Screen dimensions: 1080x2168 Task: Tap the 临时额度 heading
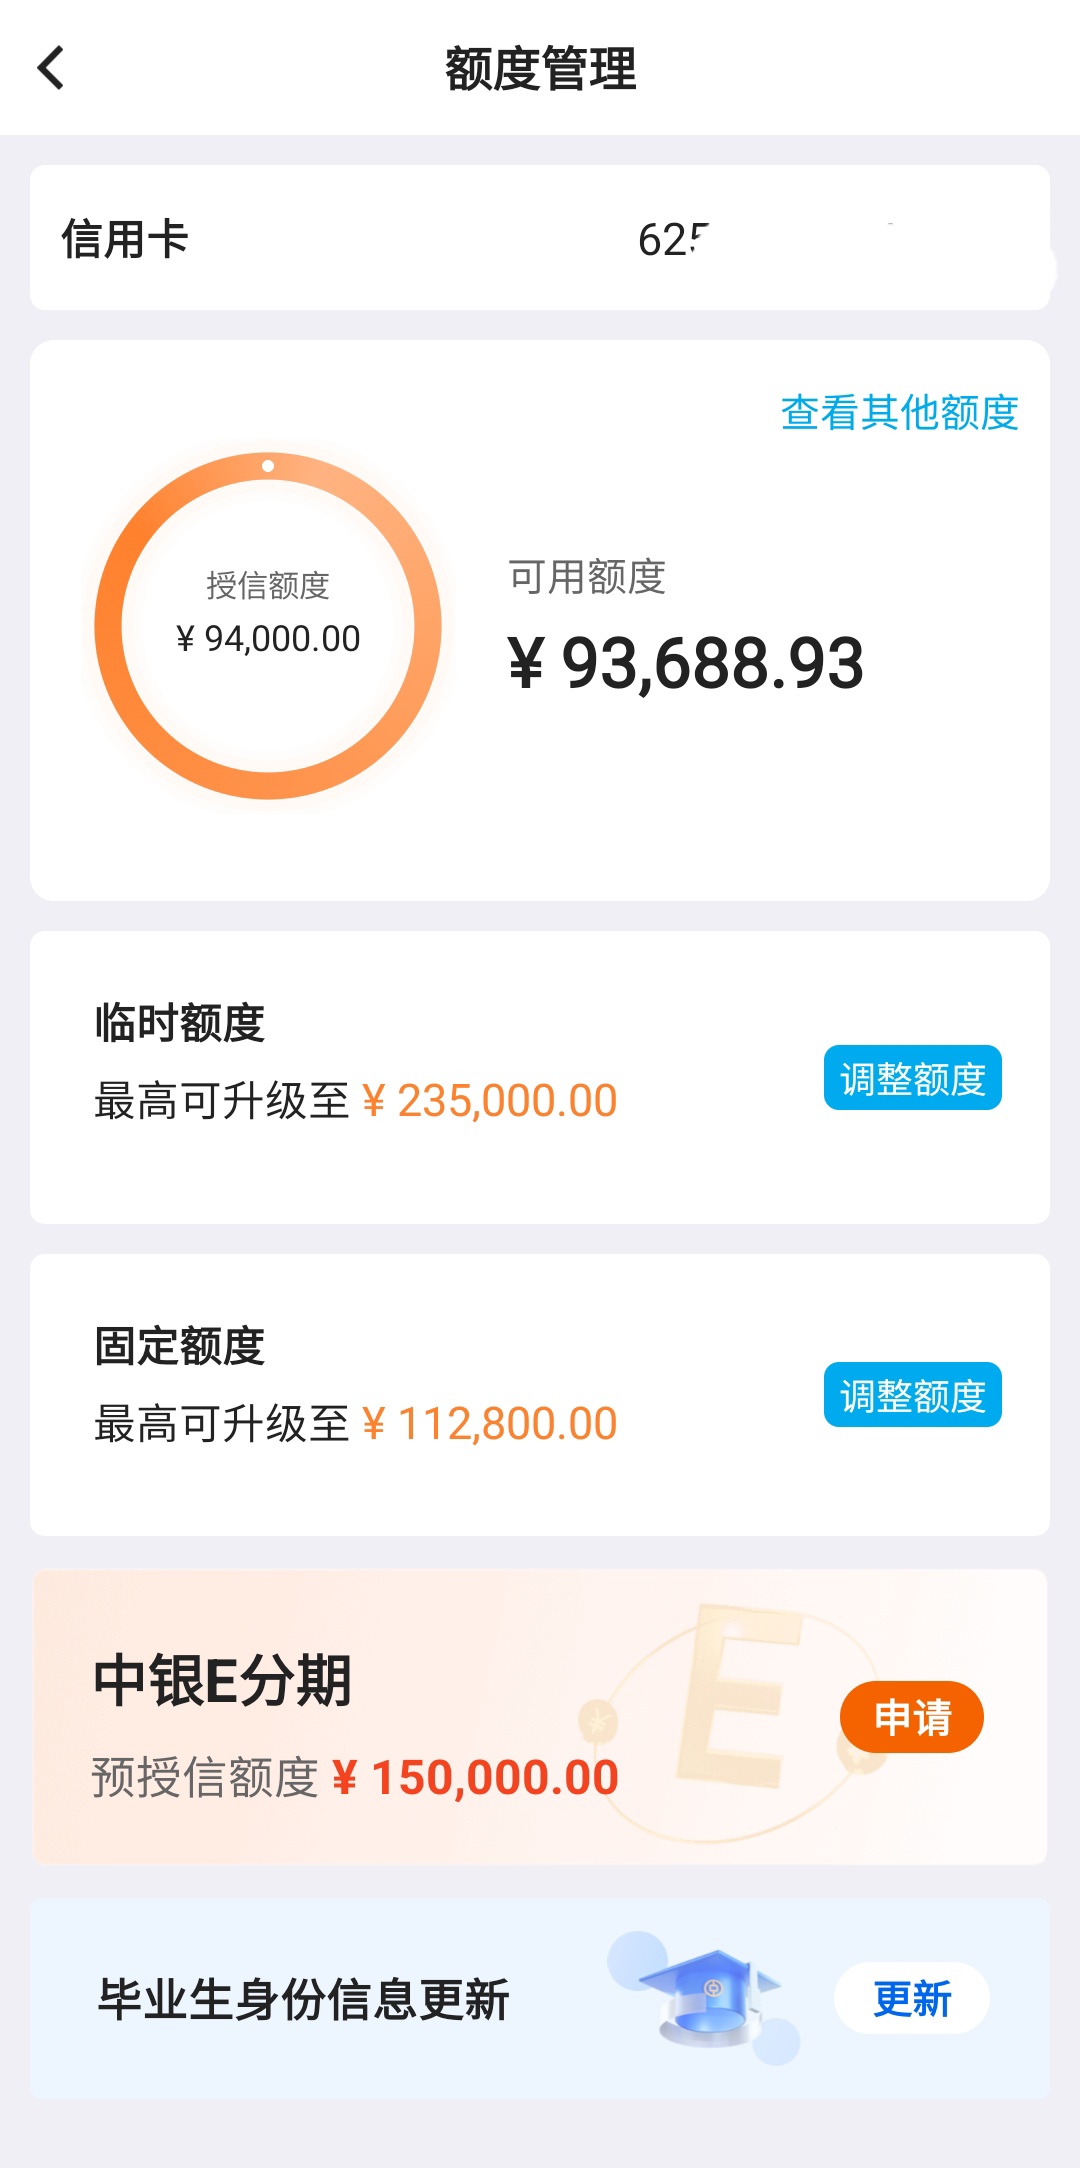tap(180, 1023)
